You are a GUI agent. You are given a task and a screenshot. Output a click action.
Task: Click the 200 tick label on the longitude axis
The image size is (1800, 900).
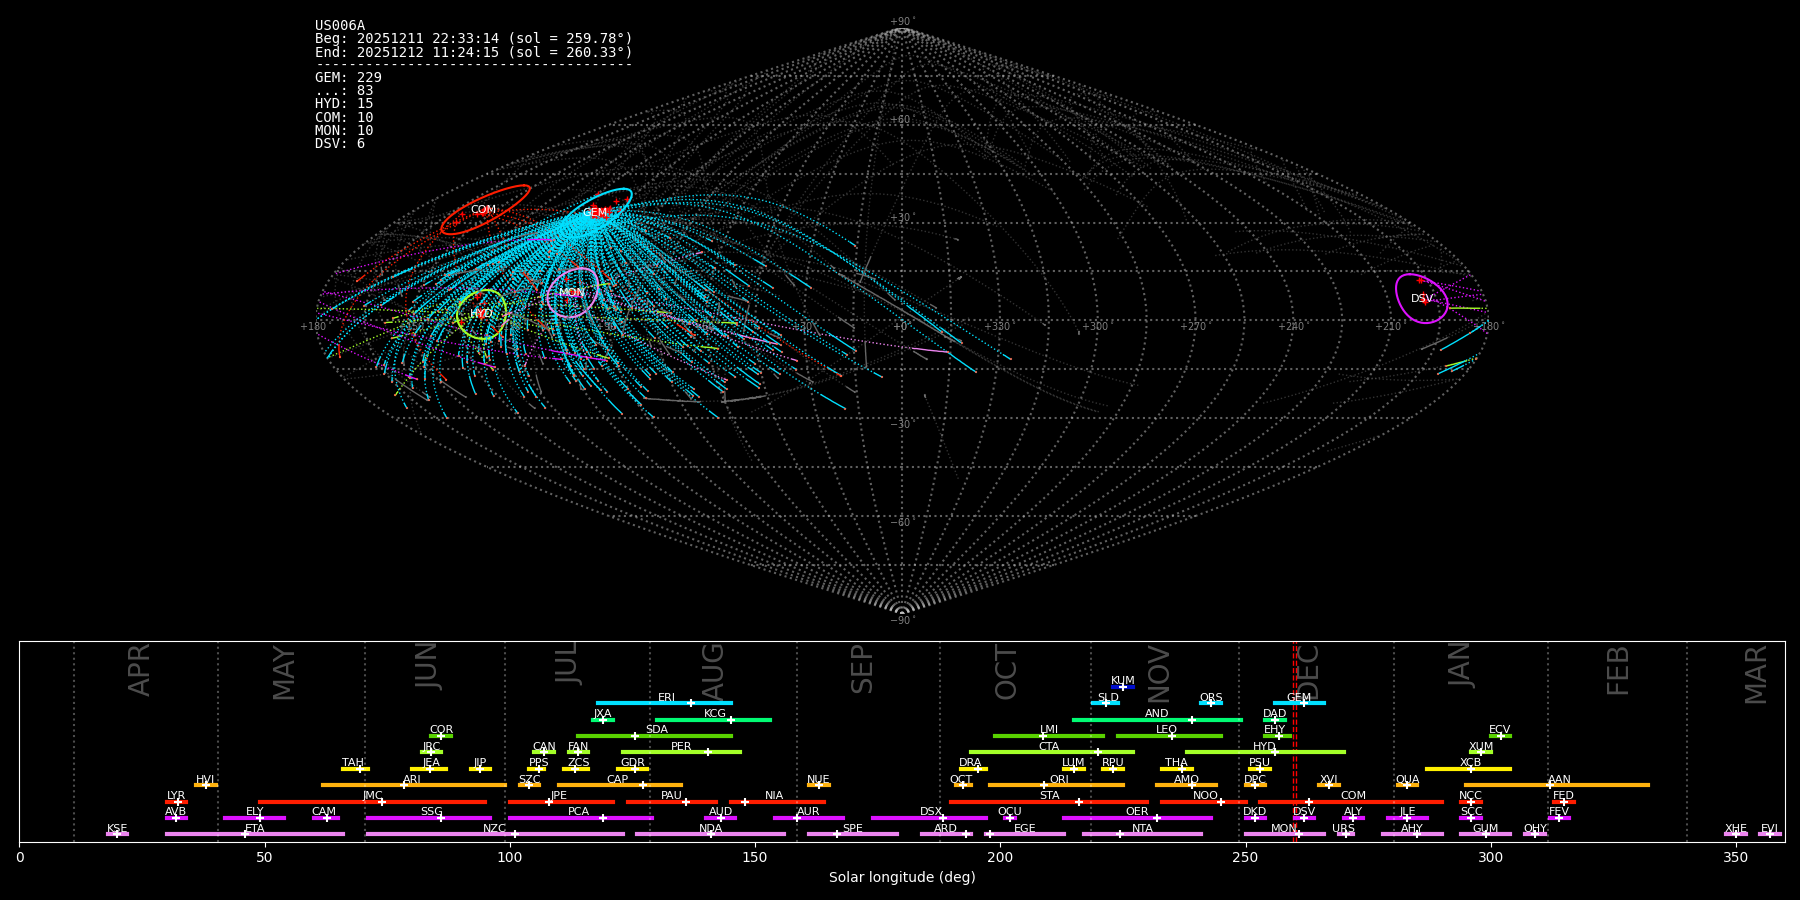1000,857
